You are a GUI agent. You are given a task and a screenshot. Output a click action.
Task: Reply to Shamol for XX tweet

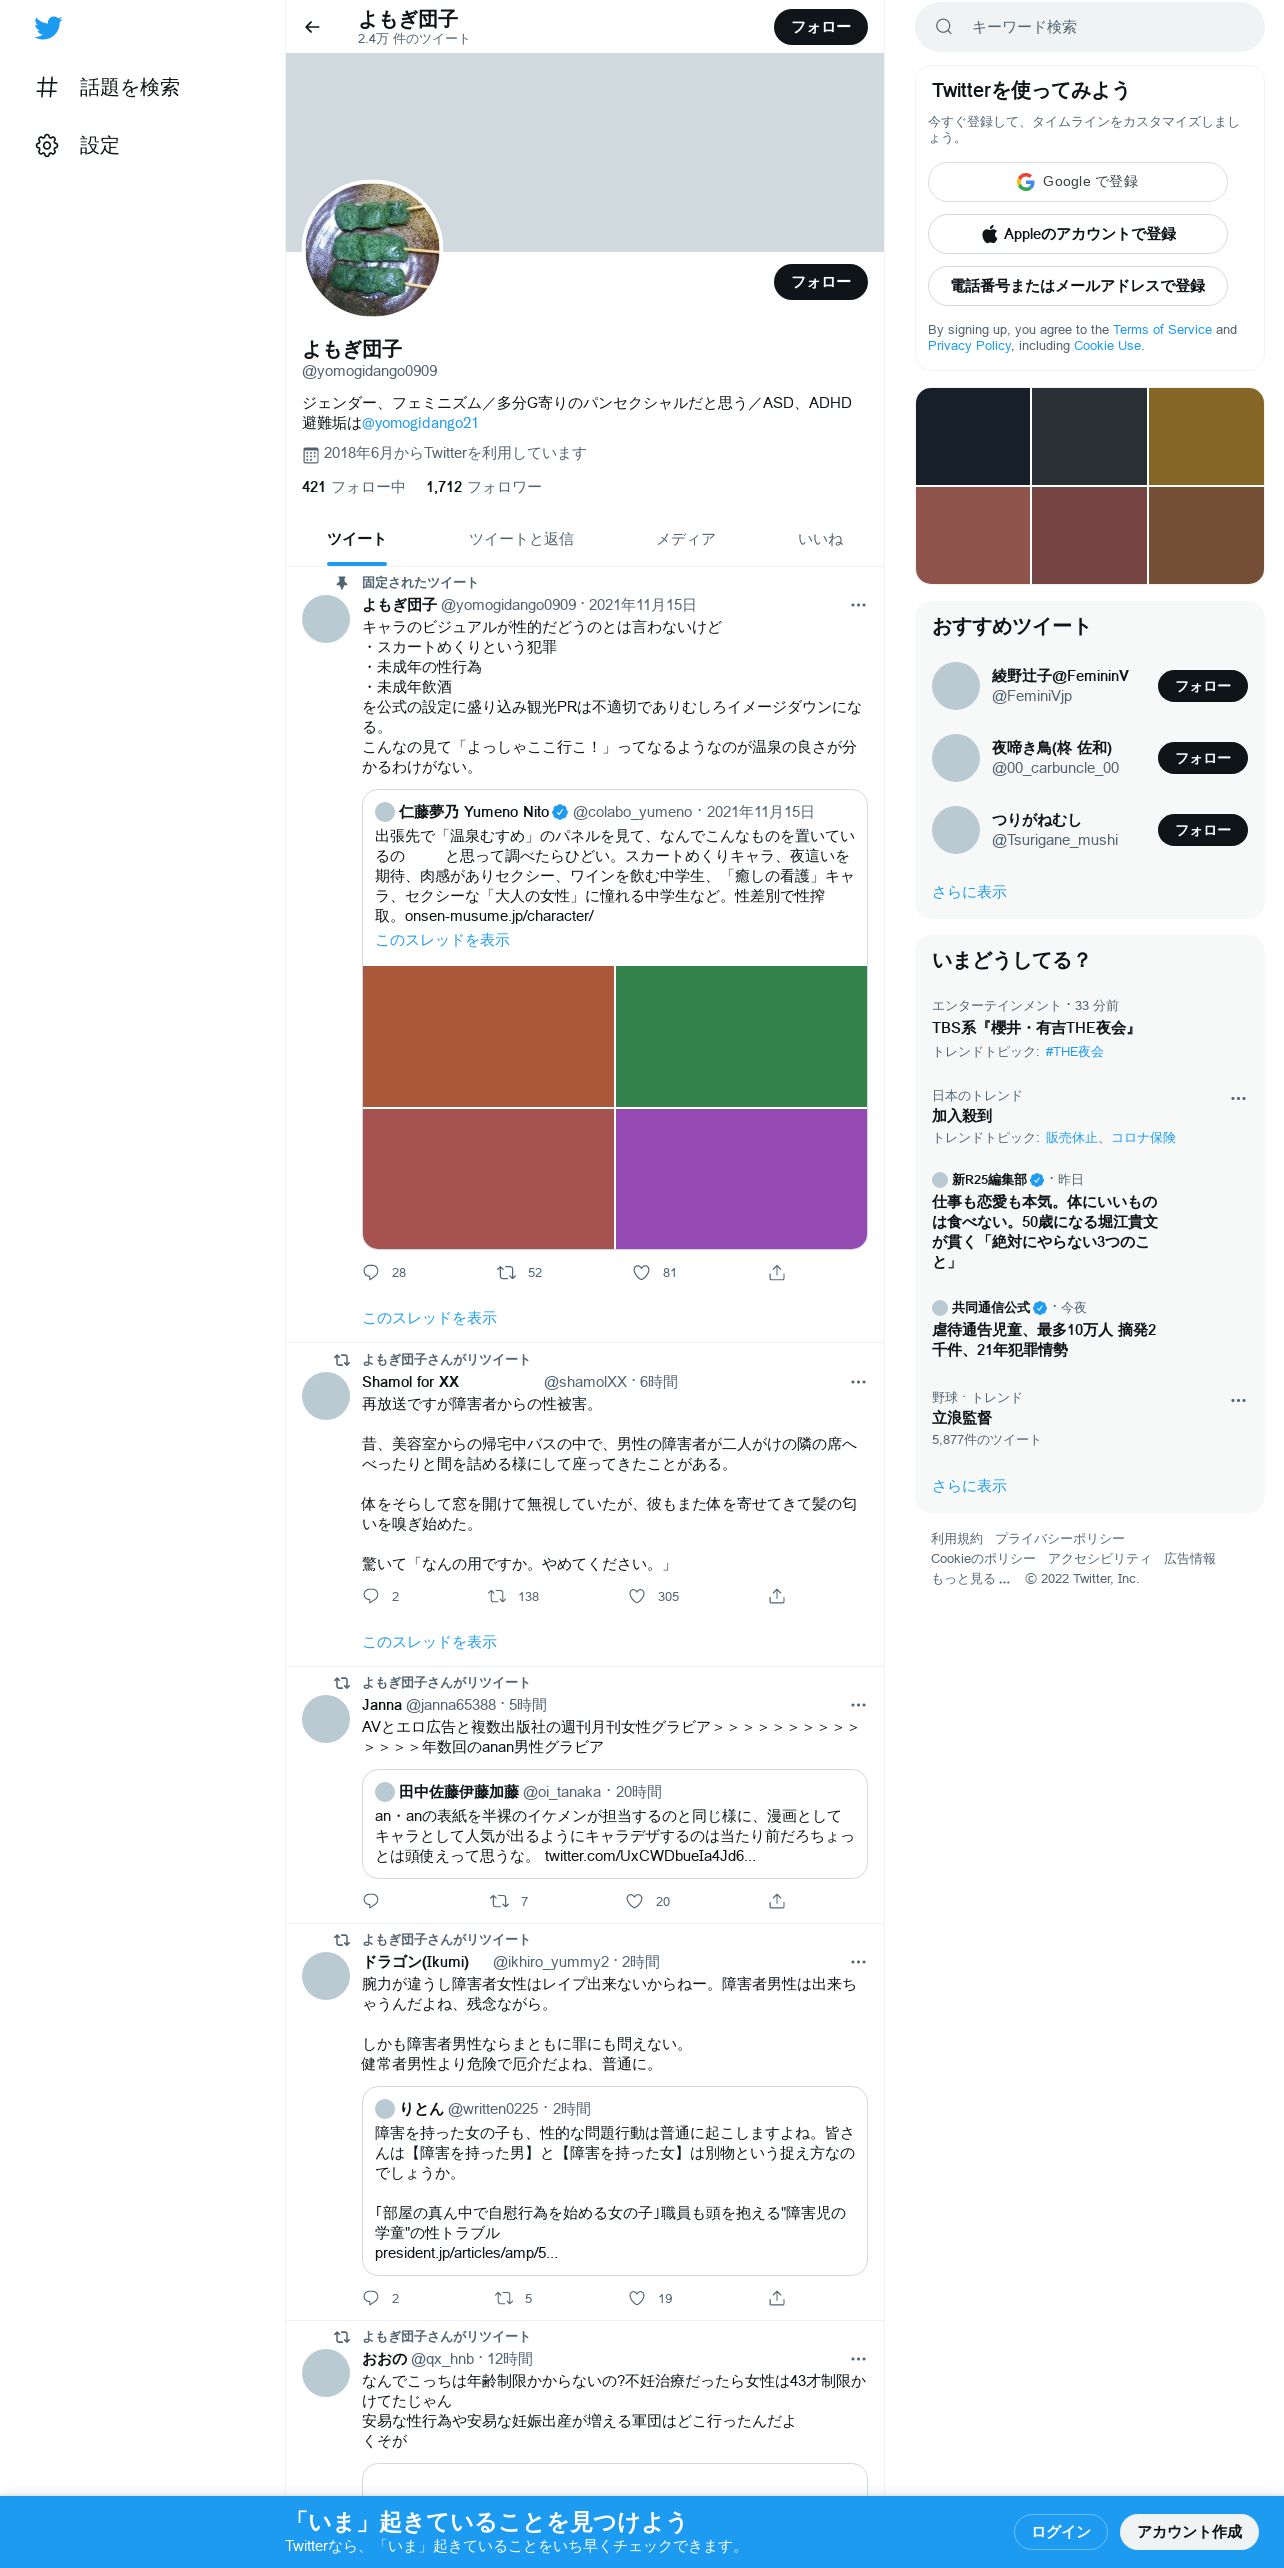click(x=371, y=1596)
